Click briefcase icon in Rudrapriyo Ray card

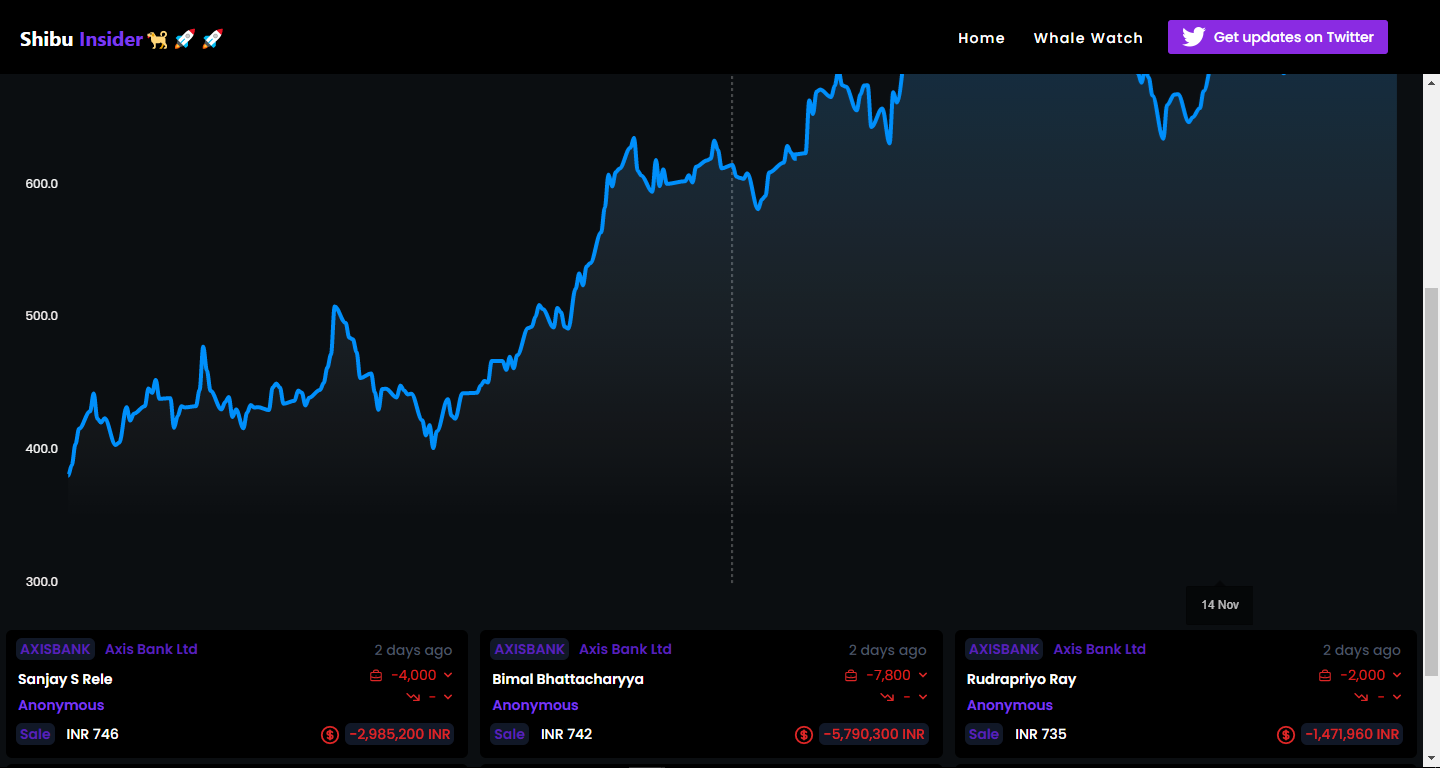pyautogui.click(x=1325, y=675)
